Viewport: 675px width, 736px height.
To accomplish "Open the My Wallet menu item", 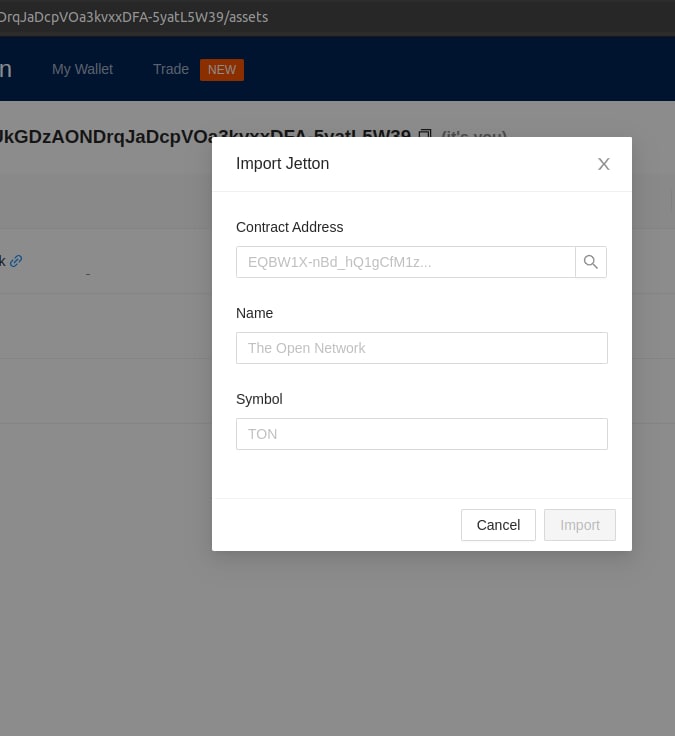I will (x=82, y=69).
